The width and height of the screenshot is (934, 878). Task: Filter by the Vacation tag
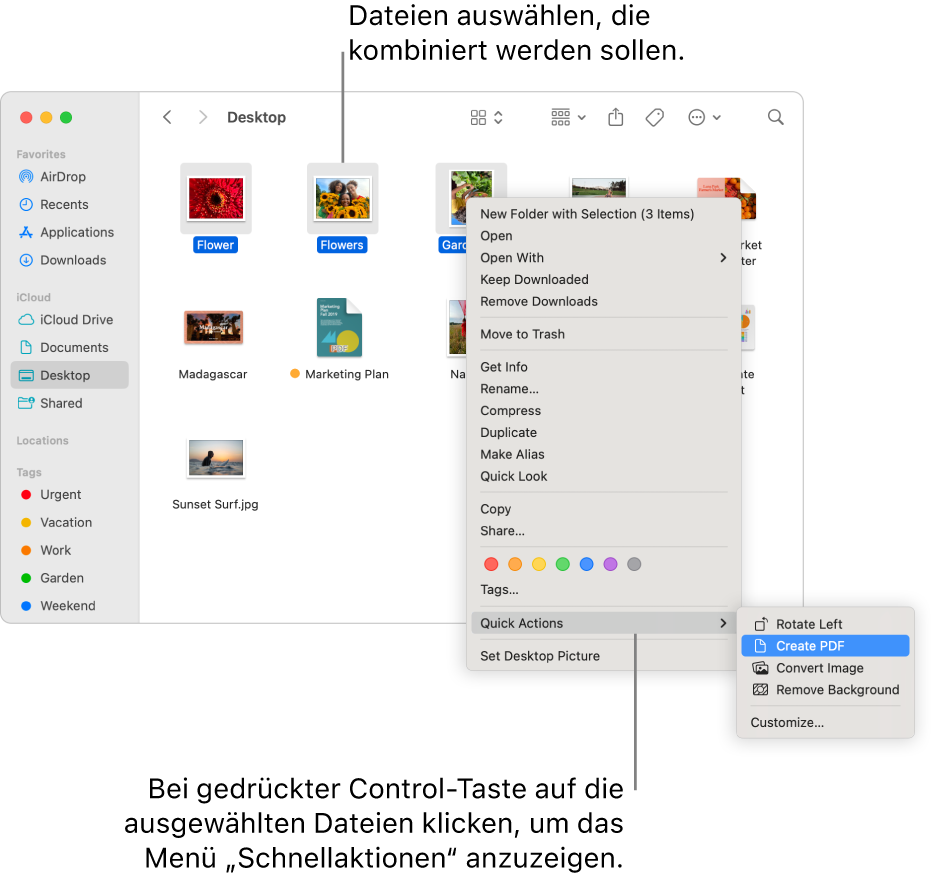(x=70, y=522)
